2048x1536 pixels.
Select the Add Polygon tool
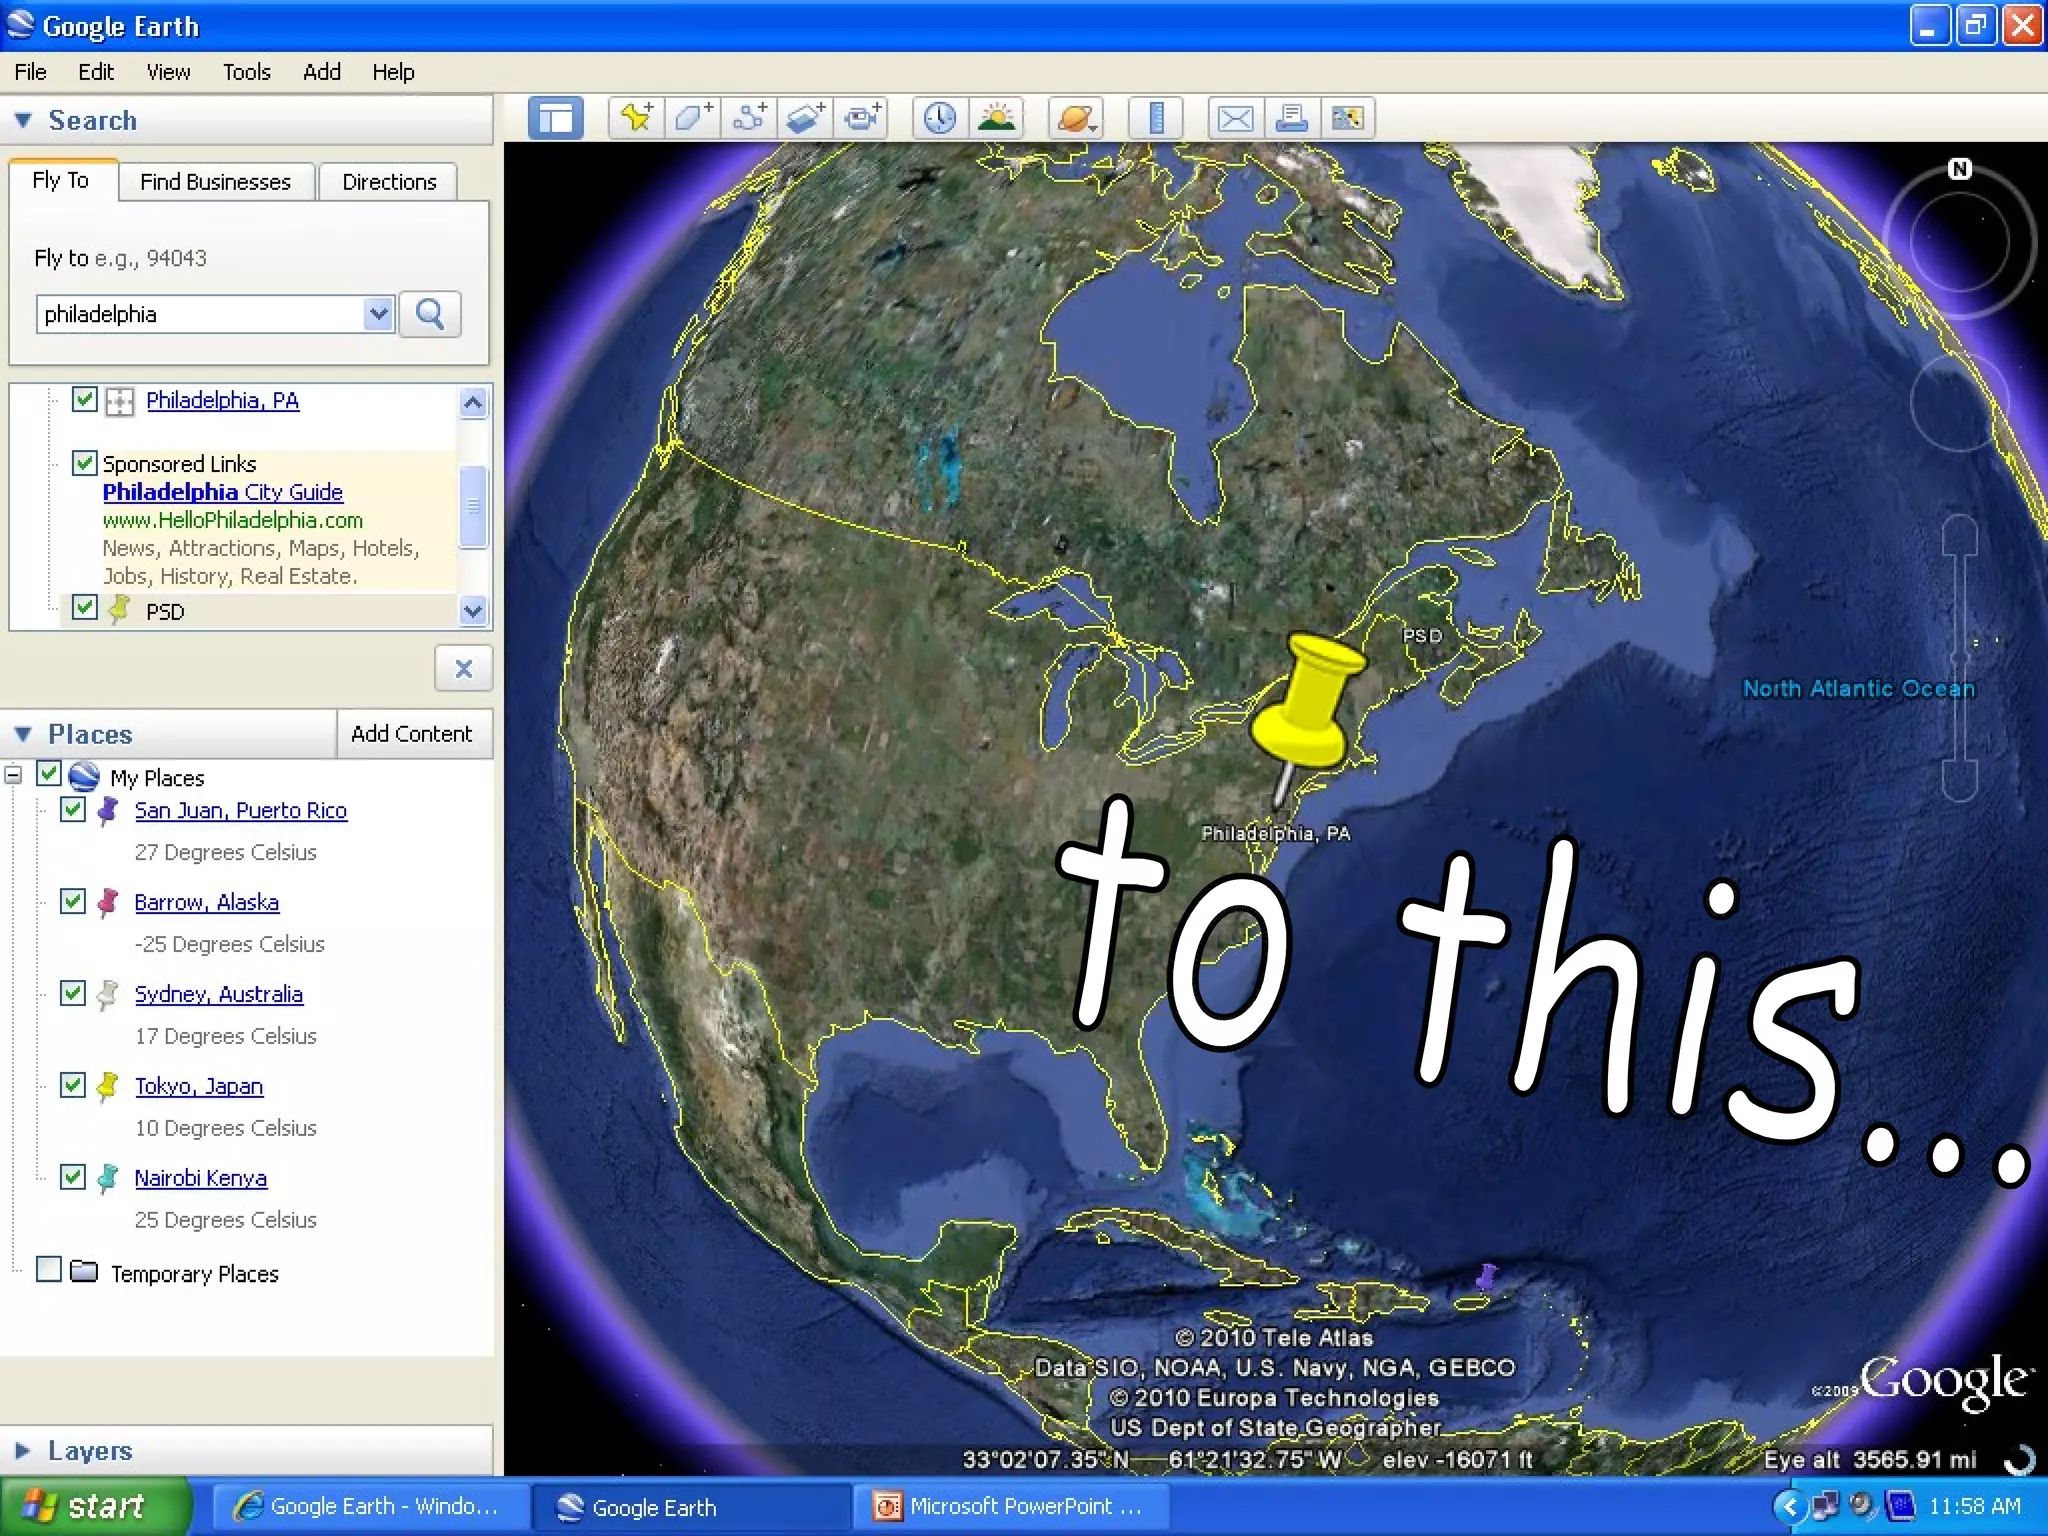[692, 118]
